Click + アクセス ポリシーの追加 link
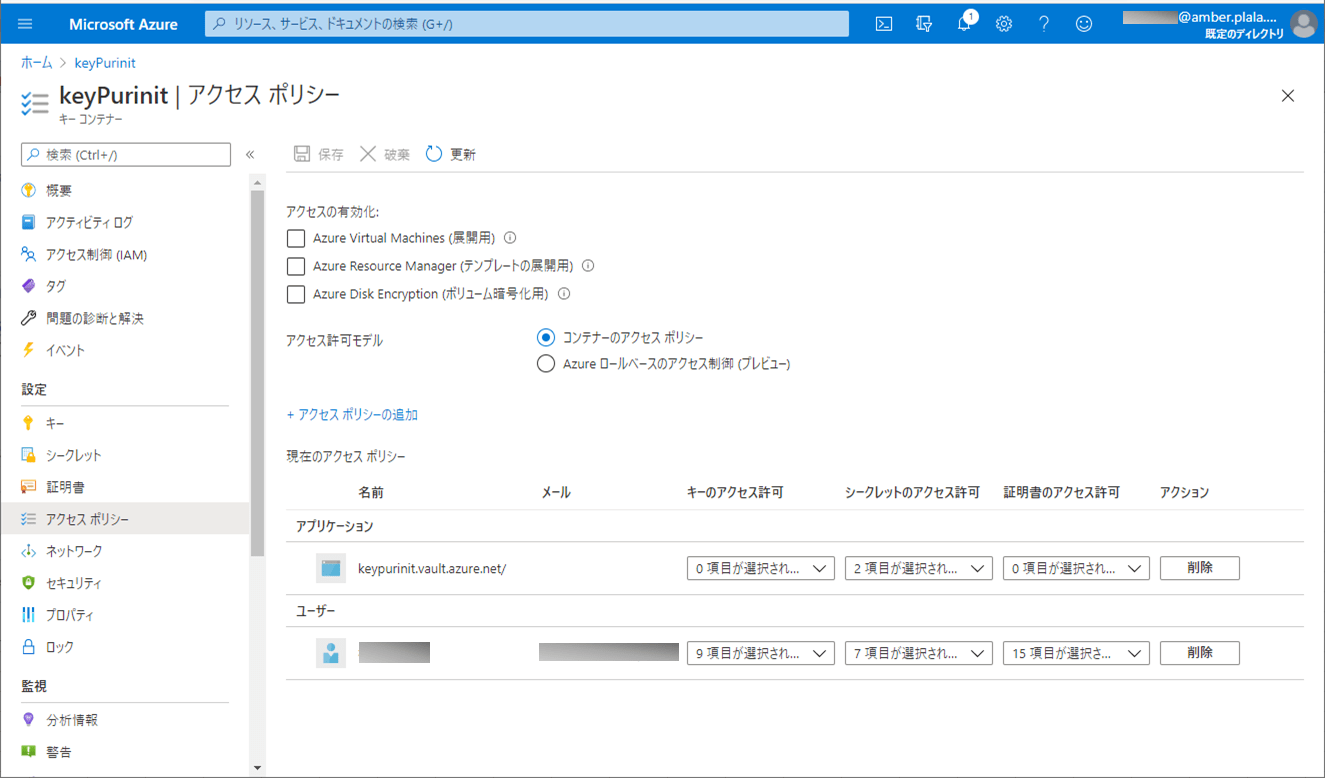Viewport: 1325px width, 778px height. (352, 414)
